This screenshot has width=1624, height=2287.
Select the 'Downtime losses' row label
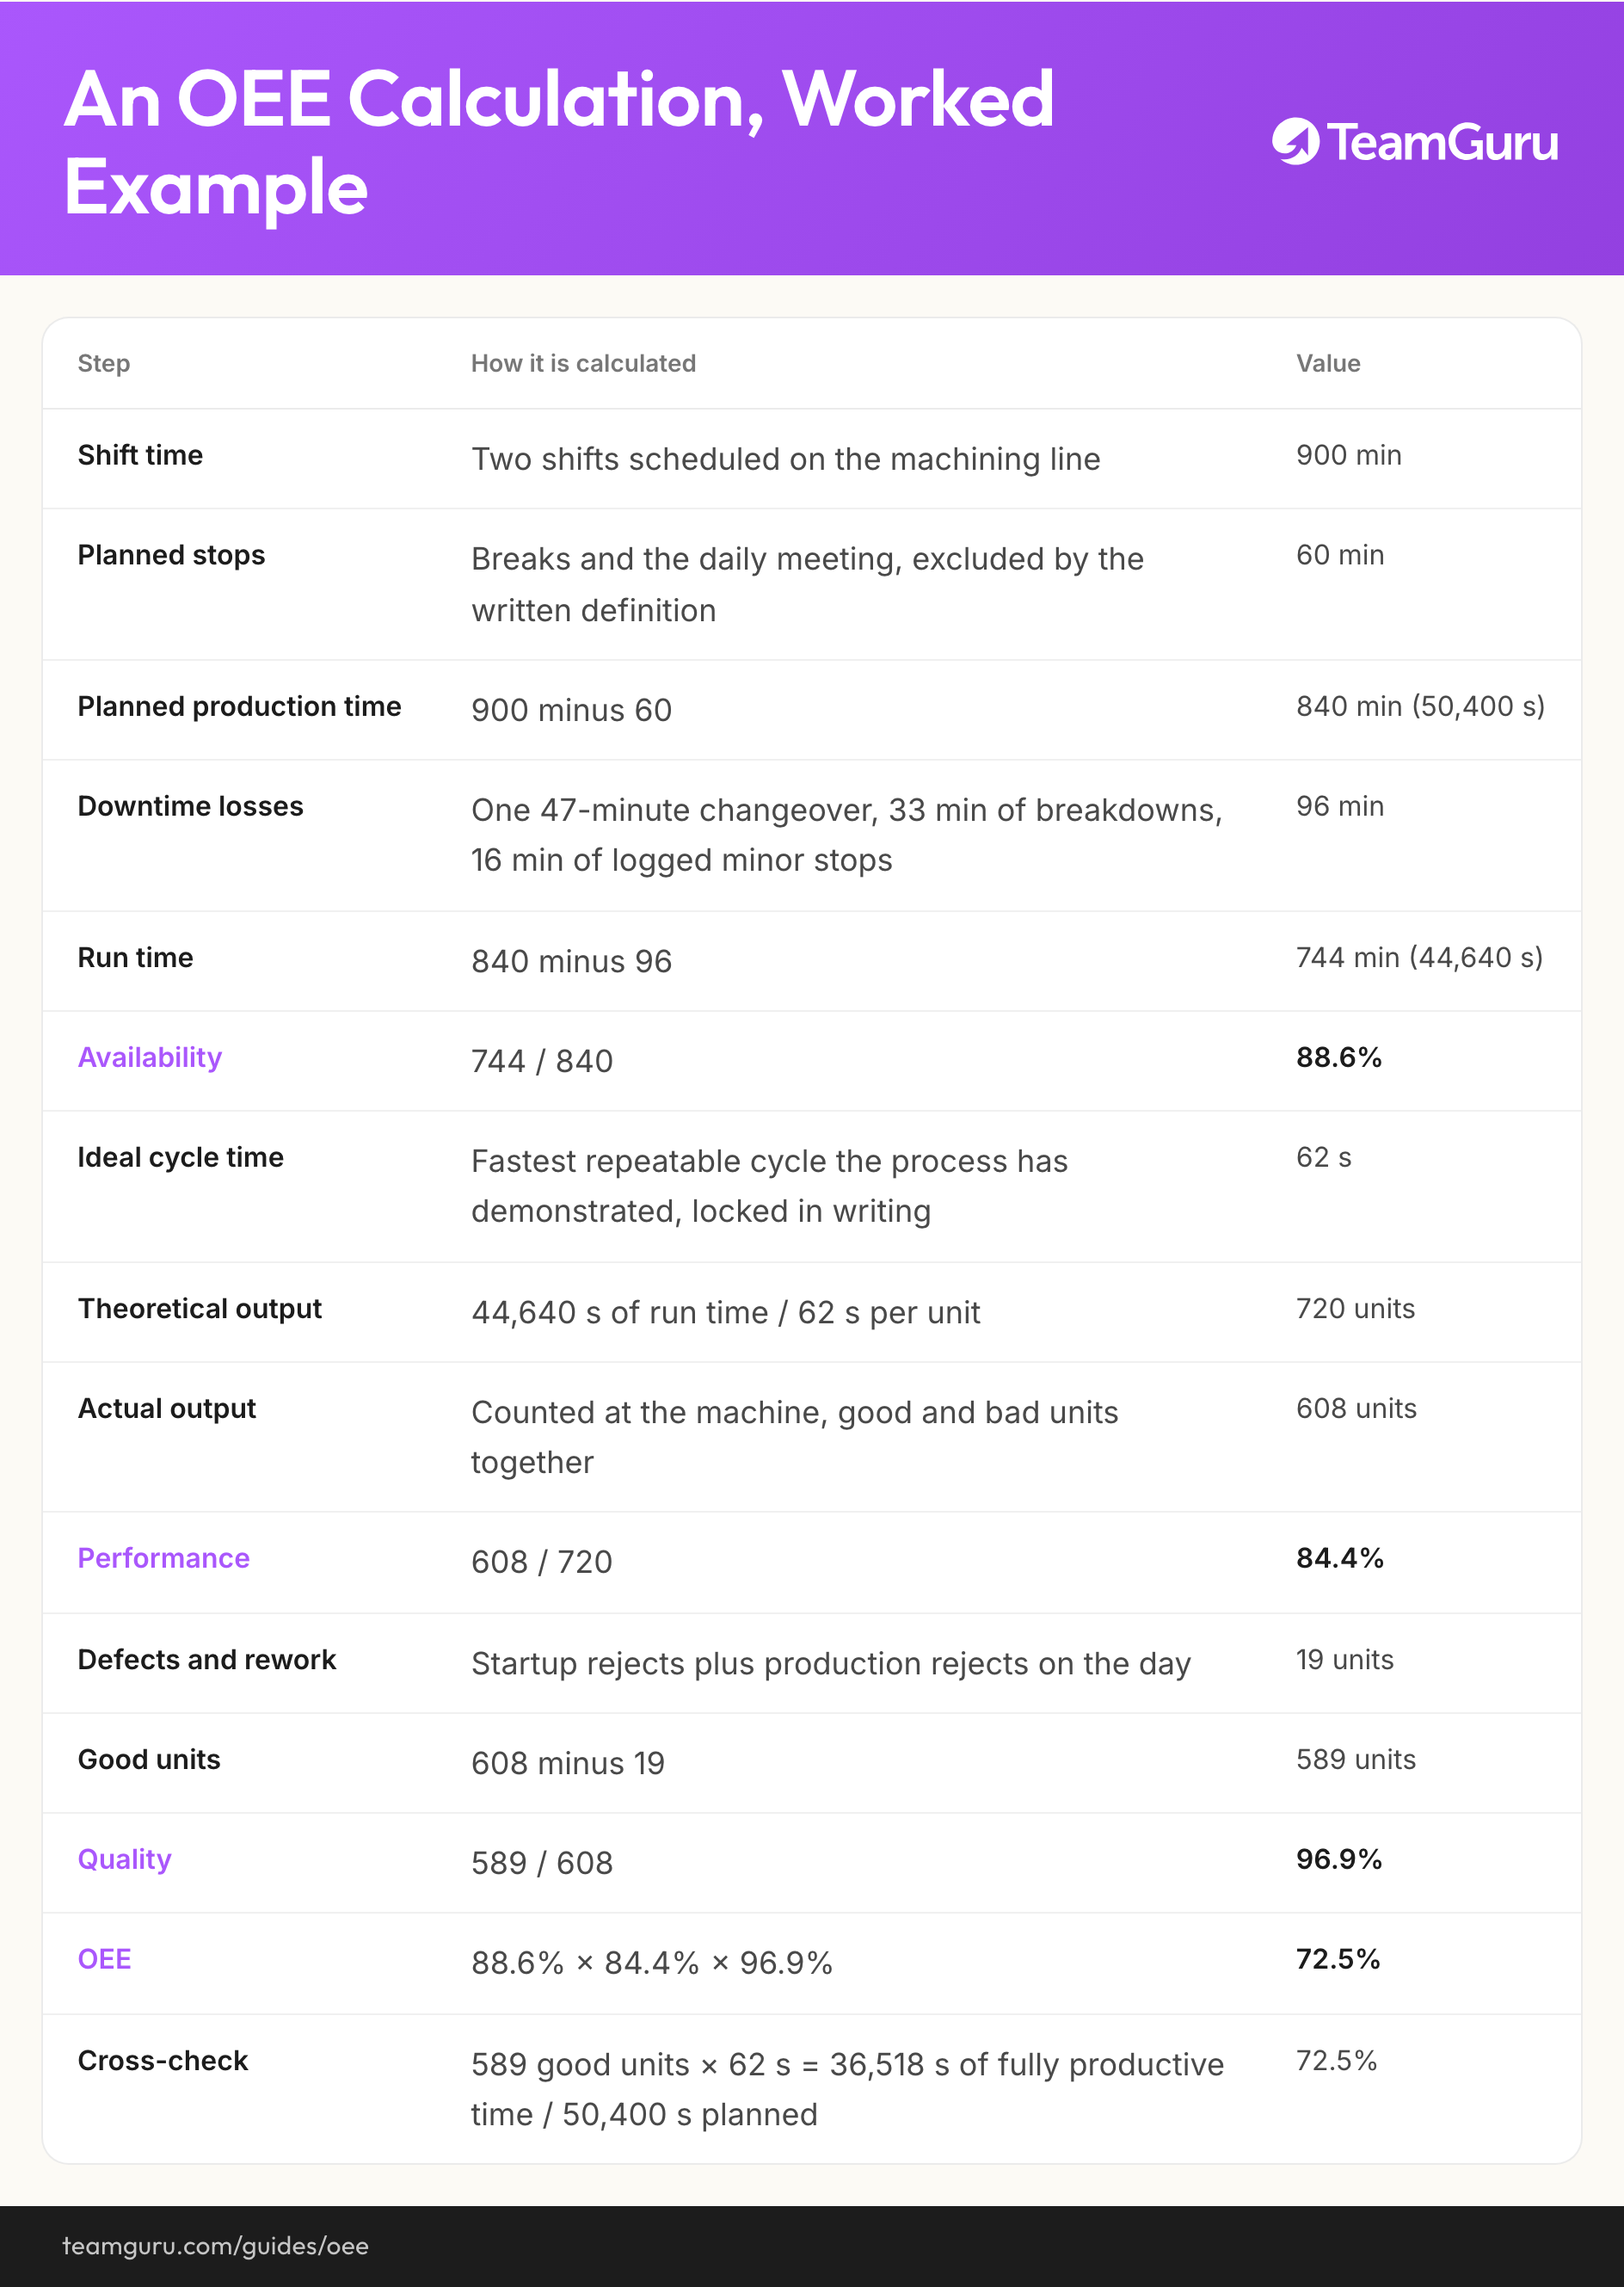(x=190, y=806)
